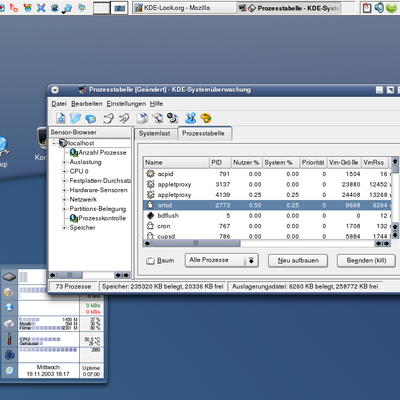Switch to the Systemlast tab
The width and height of the screenshot is (400, 400).
pyautogui.click(x=155, y=133)
